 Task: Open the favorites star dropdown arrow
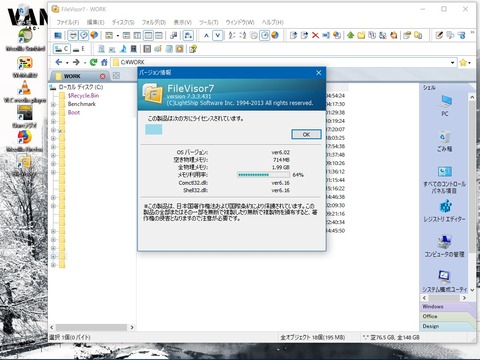[x=470, y=63]
